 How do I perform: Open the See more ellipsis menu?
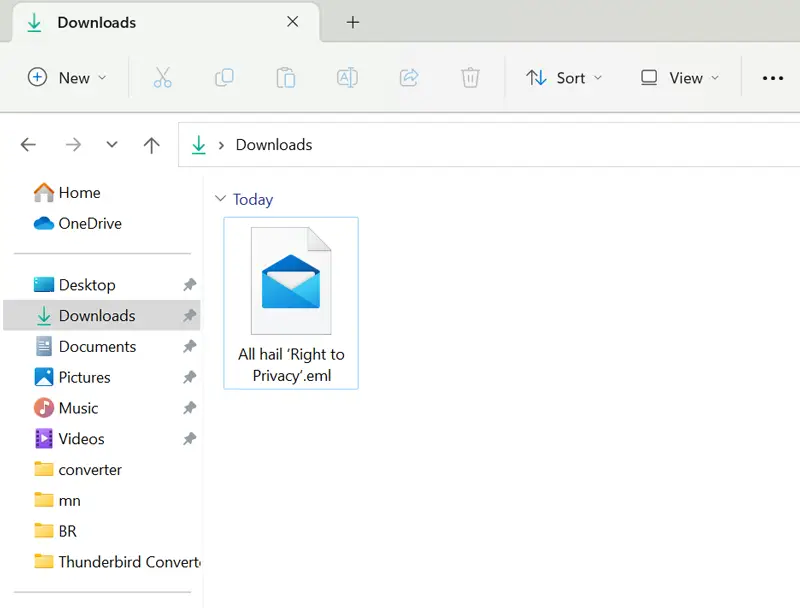(x=772, y=78)
